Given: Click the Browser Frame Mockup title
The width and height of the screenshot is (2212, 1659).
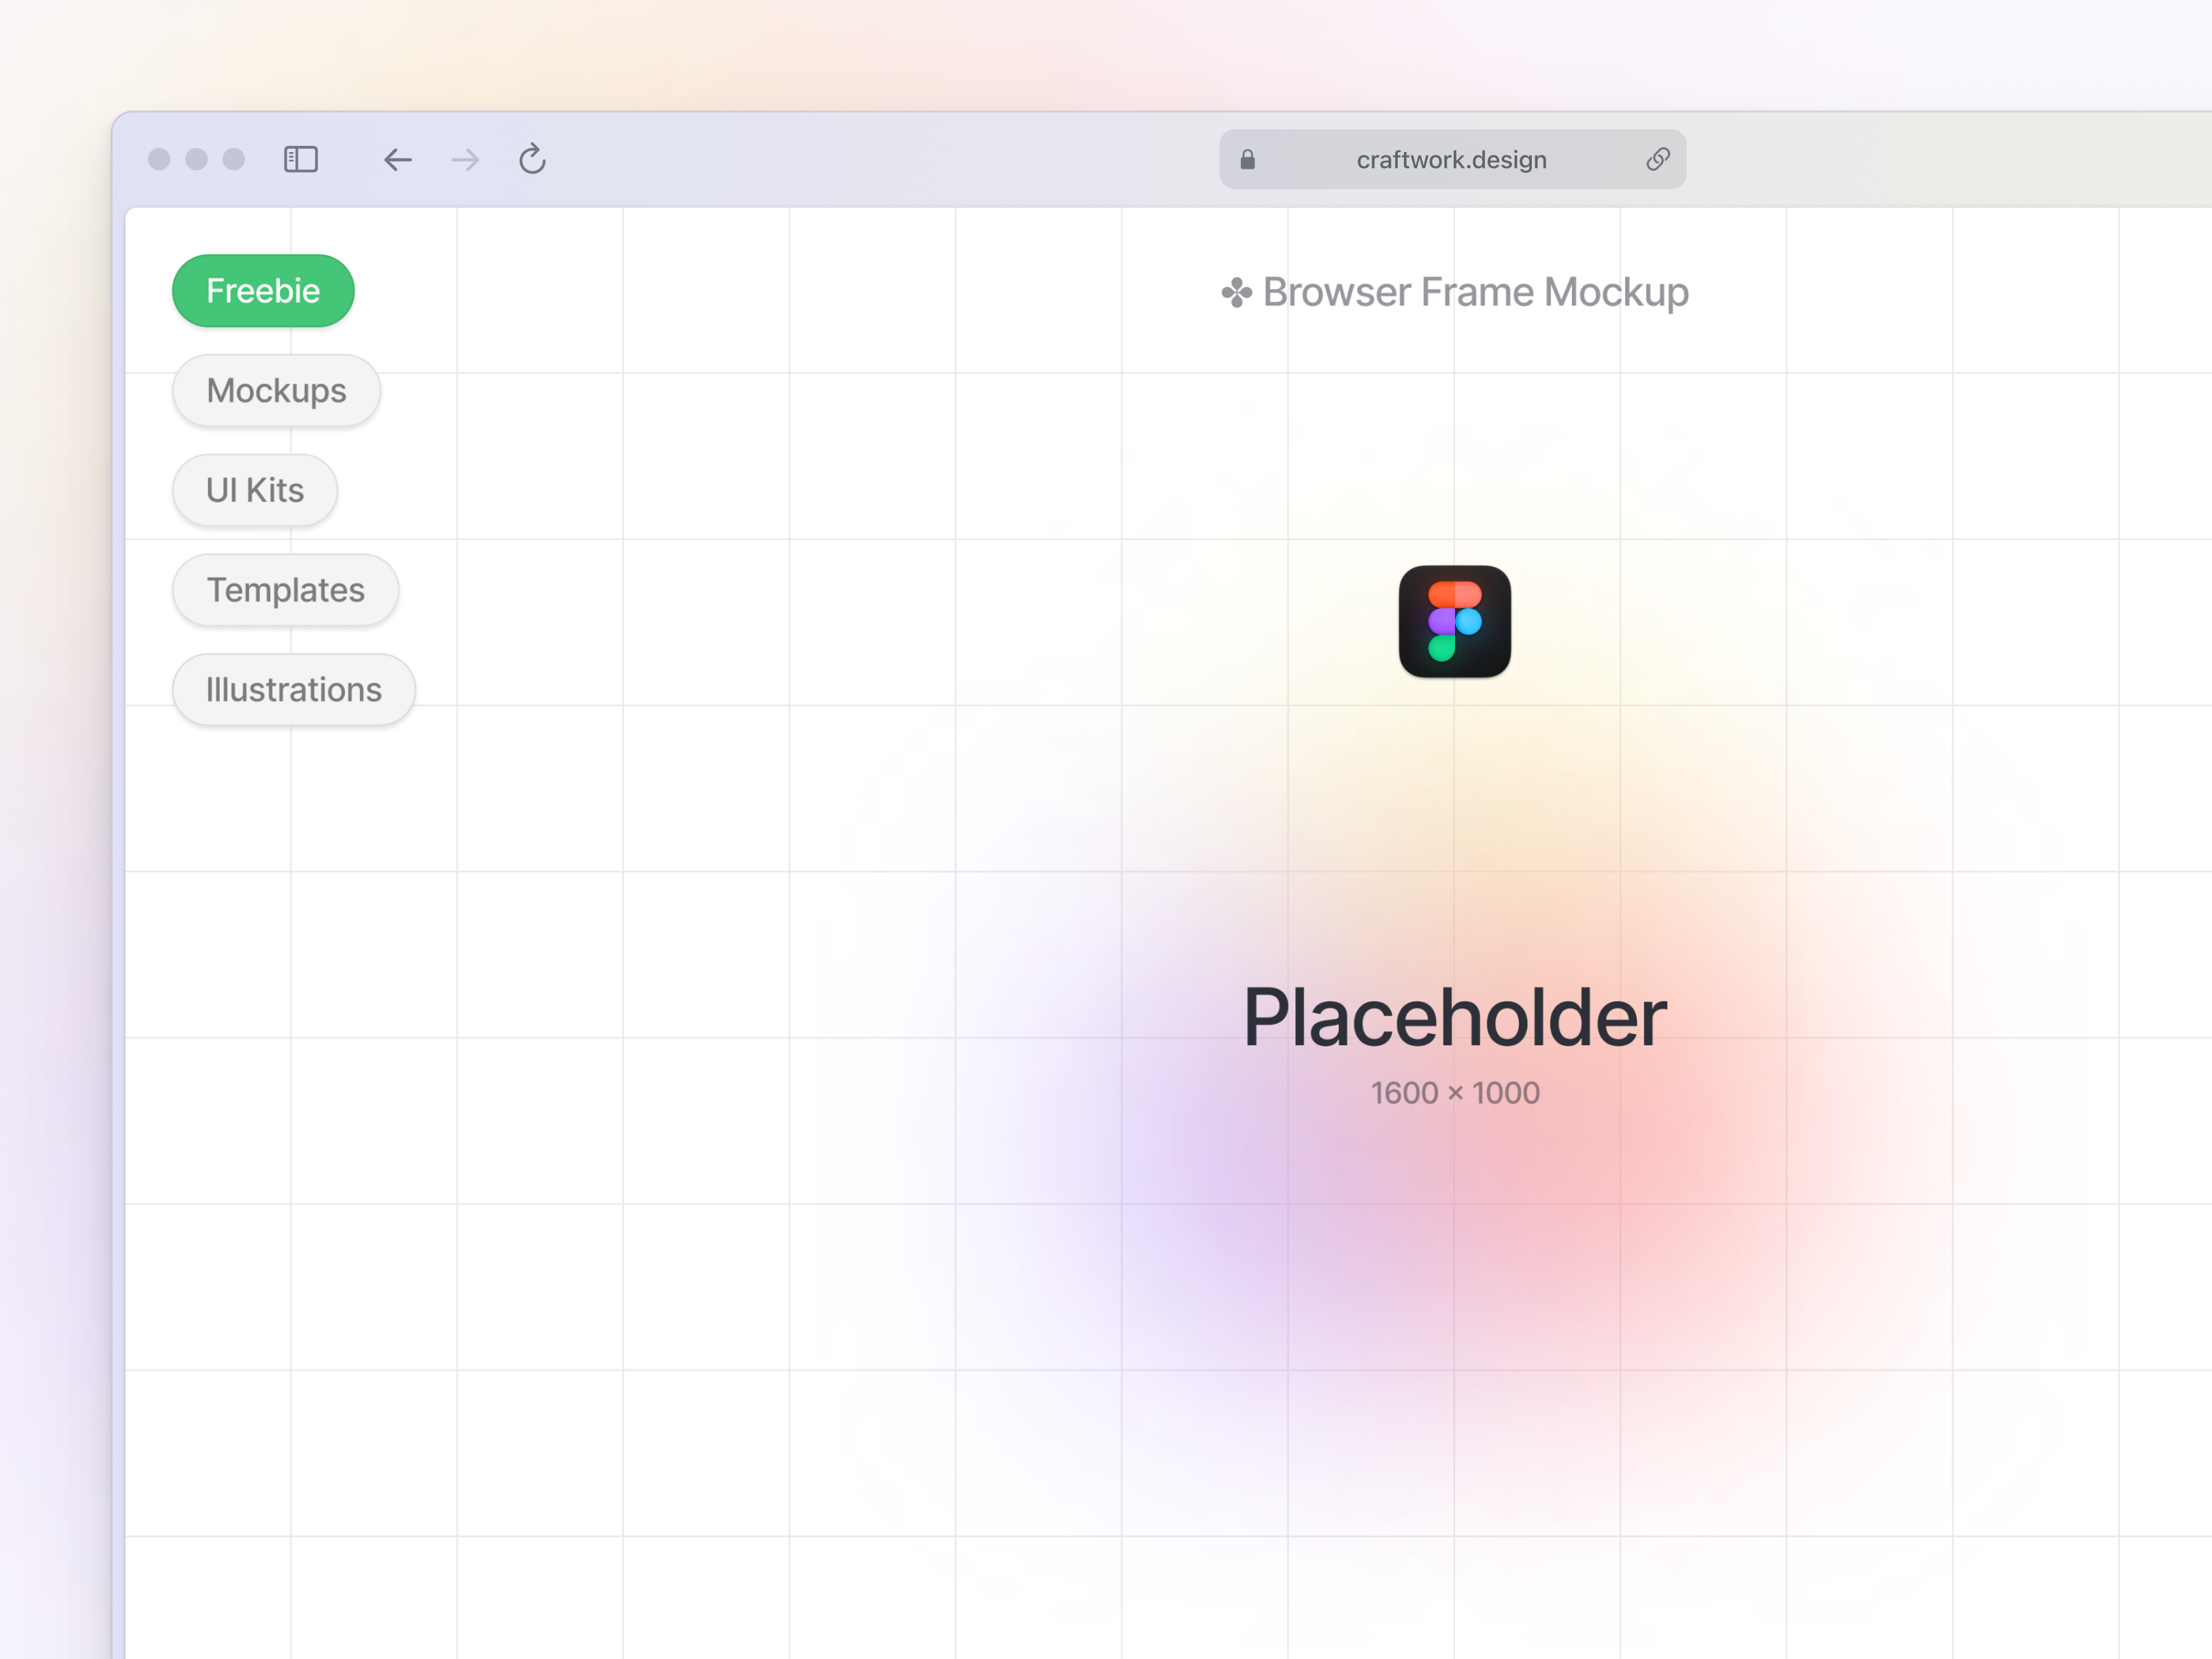Looking at the screenshot, I should click(x=1475, y=292).
